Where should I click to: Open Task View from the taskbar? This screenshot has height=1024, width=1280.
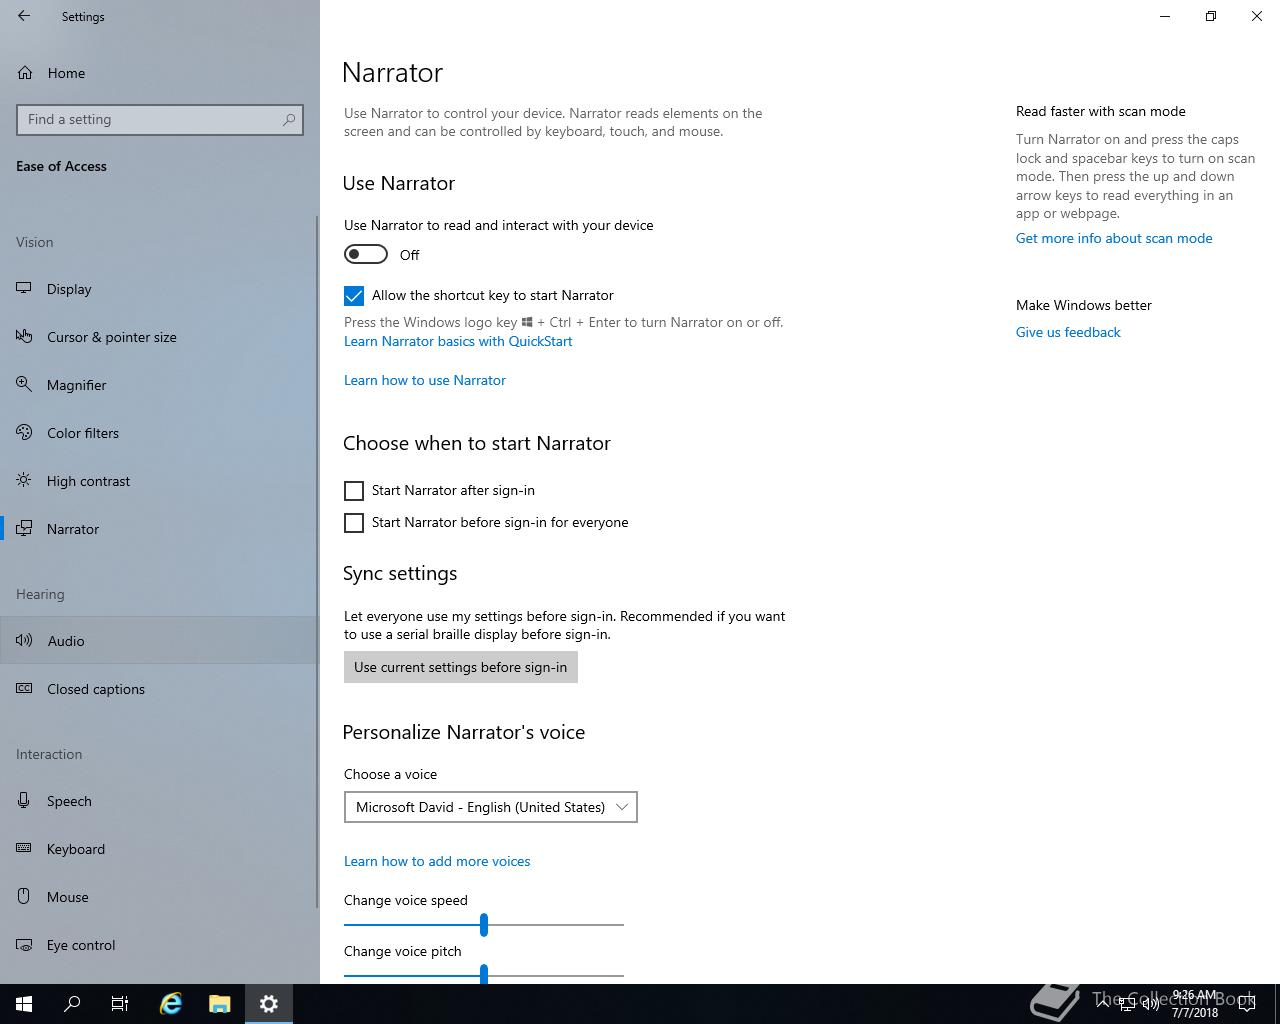point(120,1004)
